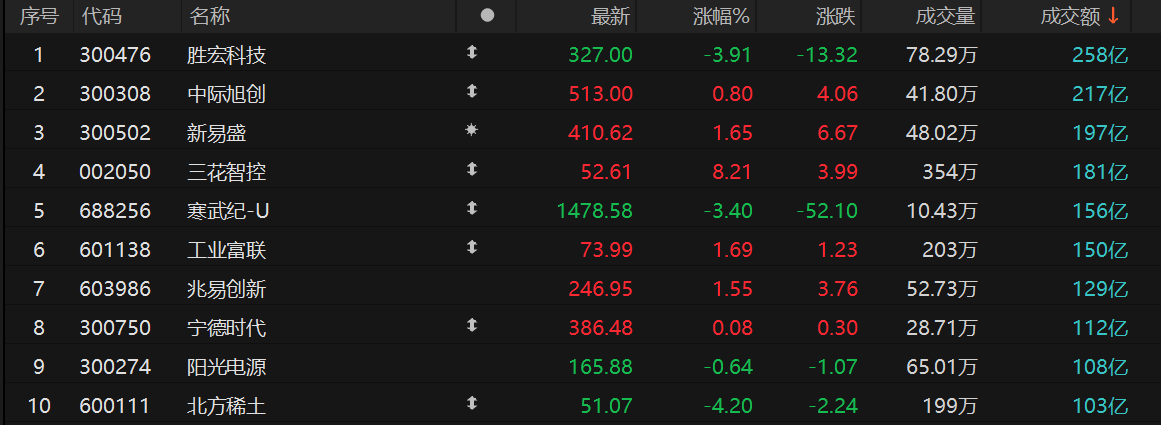Image resolution: width=1161 pixels, height=425 pixels.
Task: Click stock code 300750
Action: coord(115,328)
